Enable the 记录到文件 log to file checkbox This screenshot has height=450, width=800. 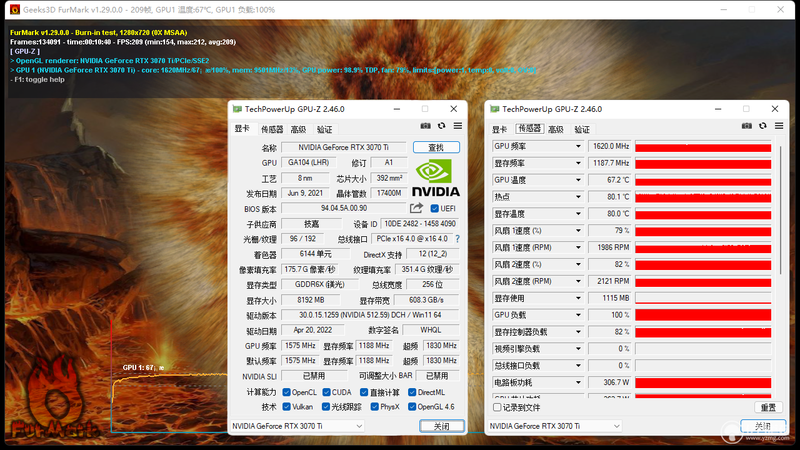click(x=497, y=407)
